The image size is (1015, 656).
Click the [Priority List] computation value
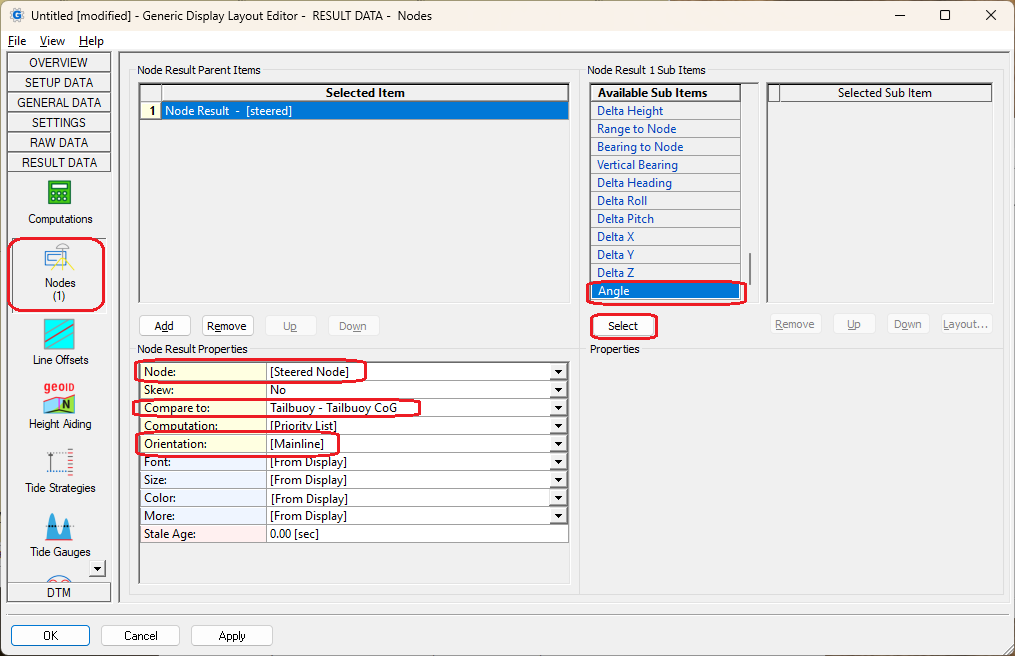tap(408, 426)
